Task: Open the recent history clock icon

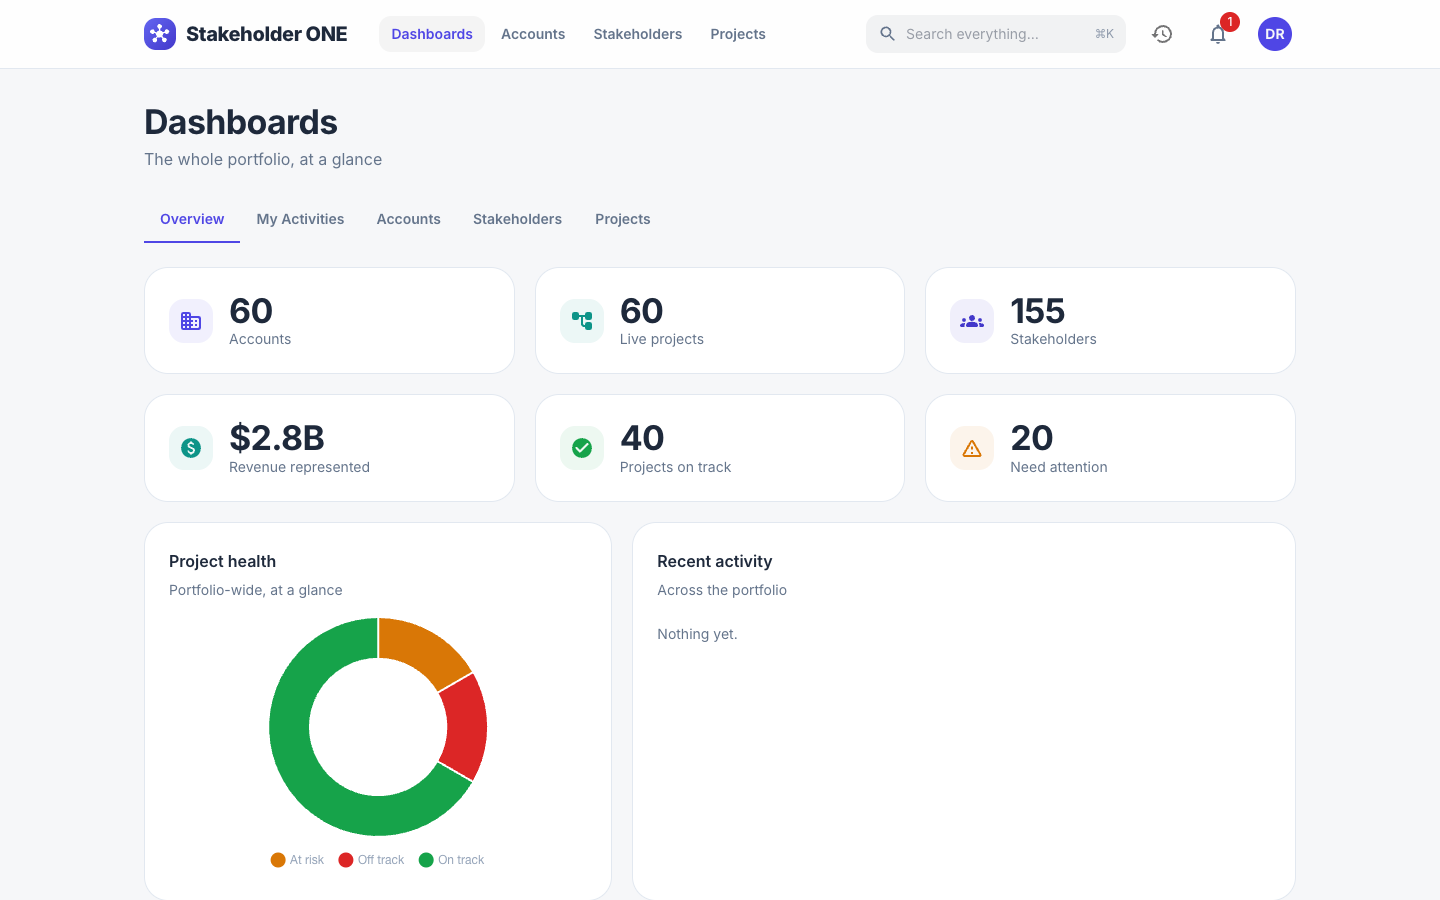Action: point(1162,34)
